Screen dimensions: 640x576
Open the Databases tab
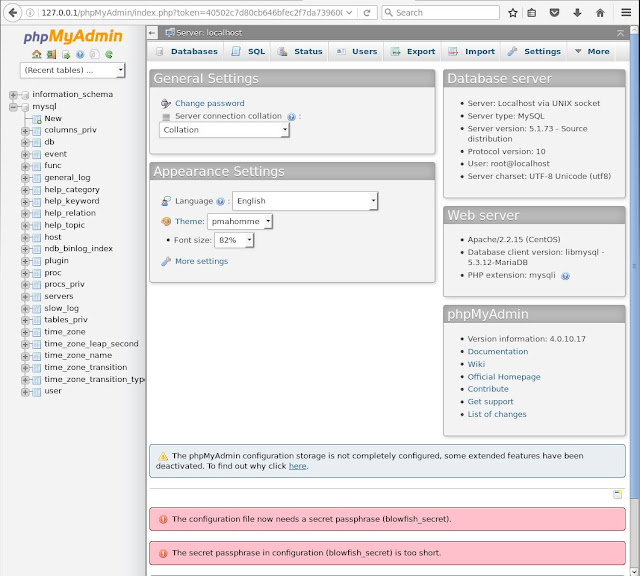(x=188, y=51)
